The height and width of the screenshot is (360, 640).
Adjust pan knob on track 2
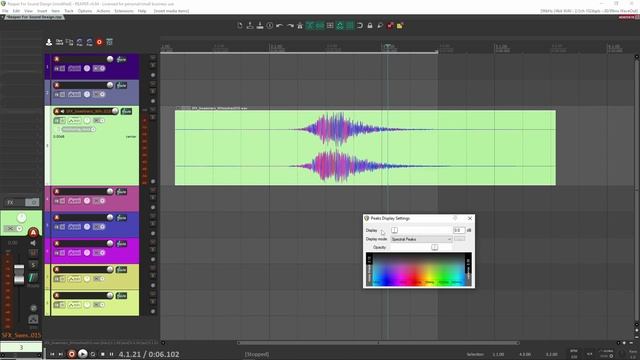point(87,94)
